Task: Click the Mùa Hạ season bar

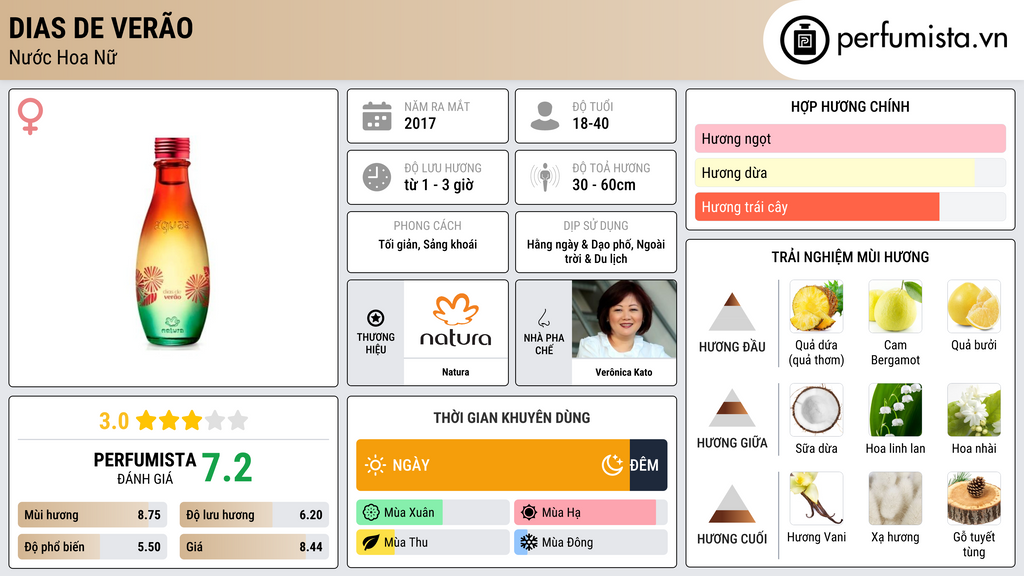Action: click(590, 513)
